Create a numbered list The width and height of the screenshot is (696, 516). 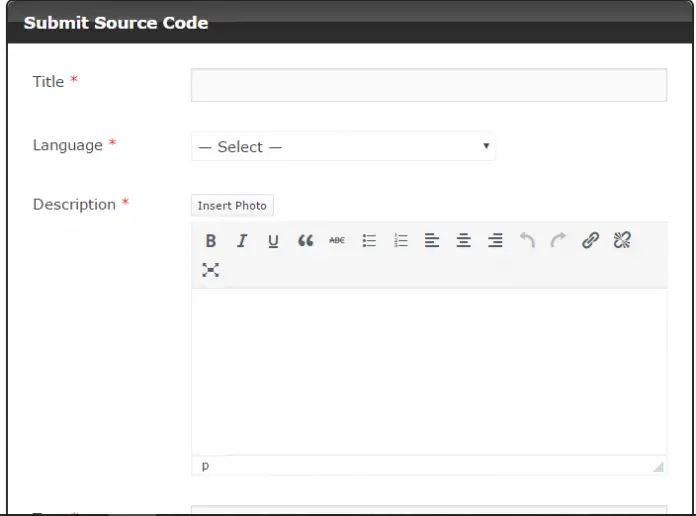401,241
